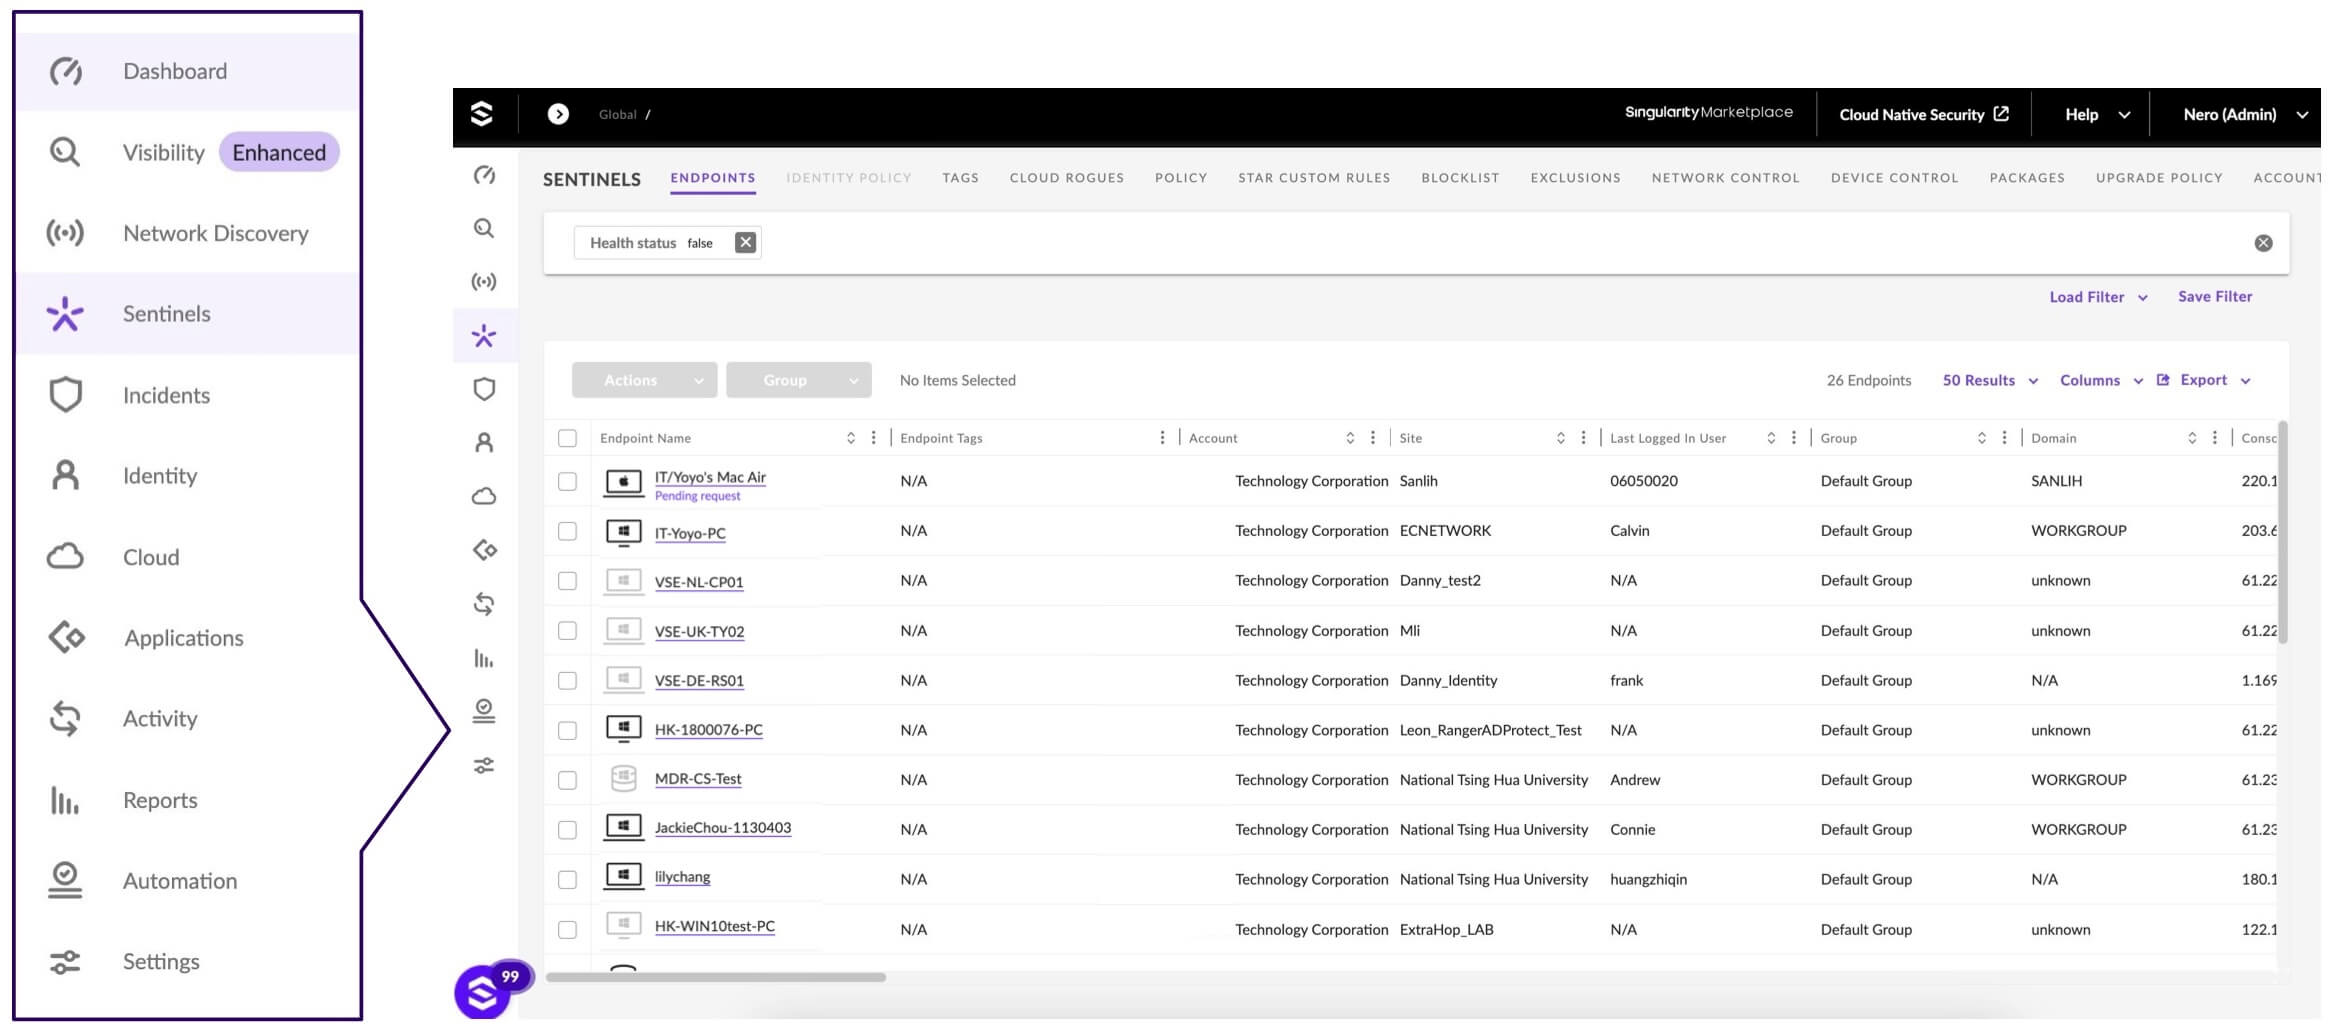2334x1036 pixels.
Task: Open the Singularity Marketplace link
Action: coord(1708,113)
